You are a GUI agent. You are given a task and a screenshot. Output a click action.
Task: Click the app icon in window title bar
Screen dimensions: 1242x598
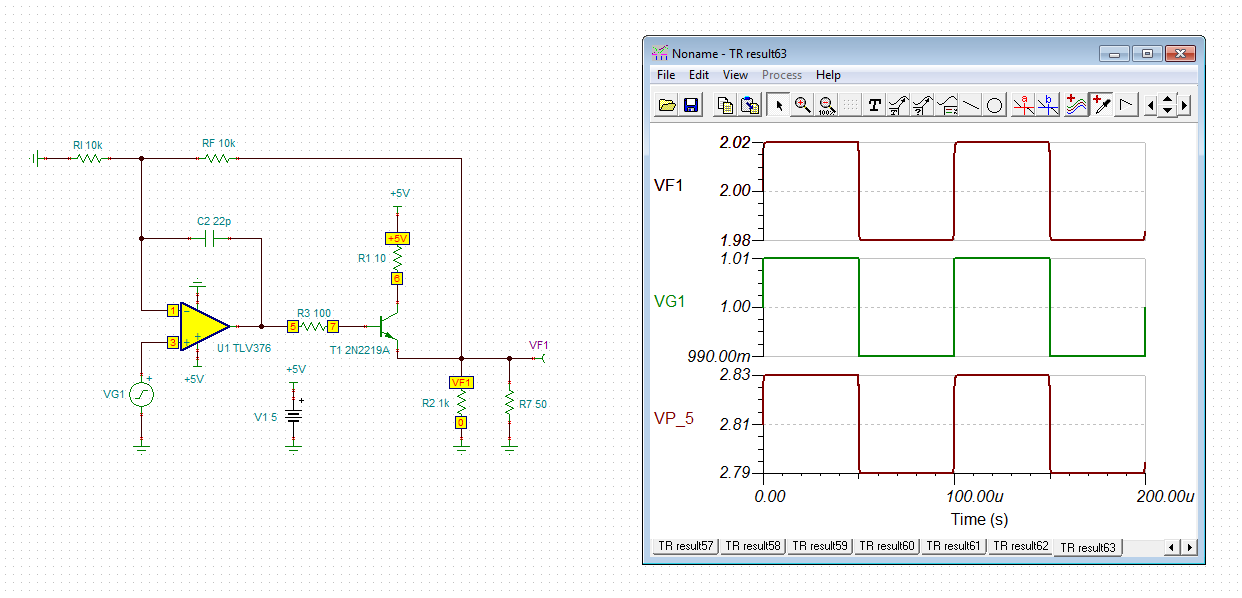[x=659, y=53]
